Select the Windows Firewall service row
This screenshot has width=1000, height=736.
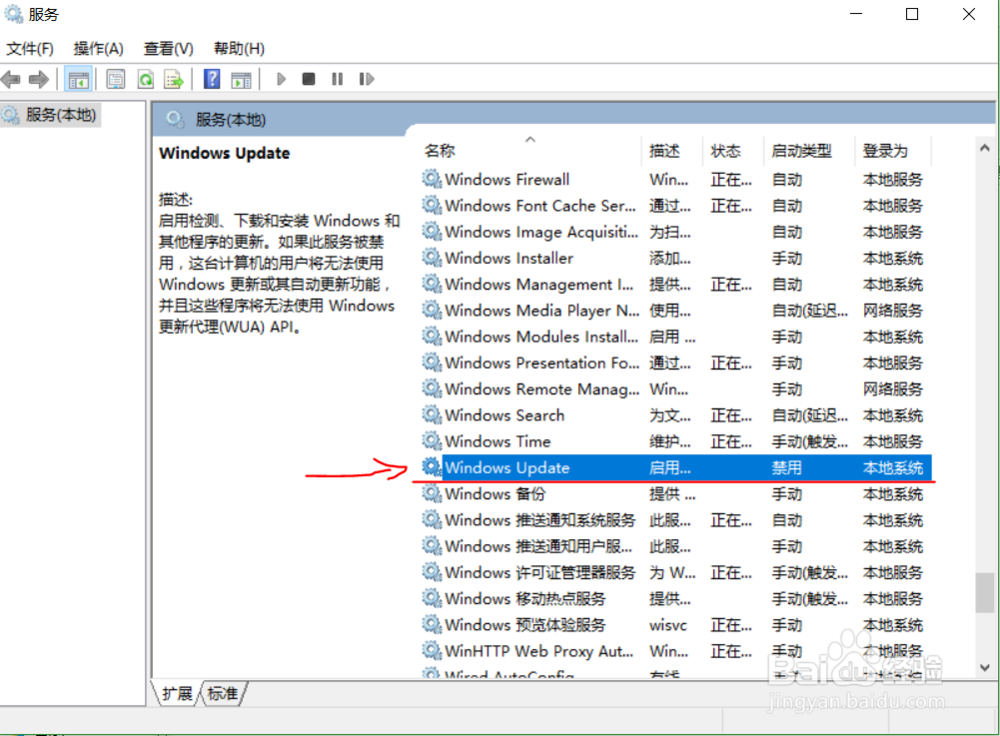[x=676, y=180]
